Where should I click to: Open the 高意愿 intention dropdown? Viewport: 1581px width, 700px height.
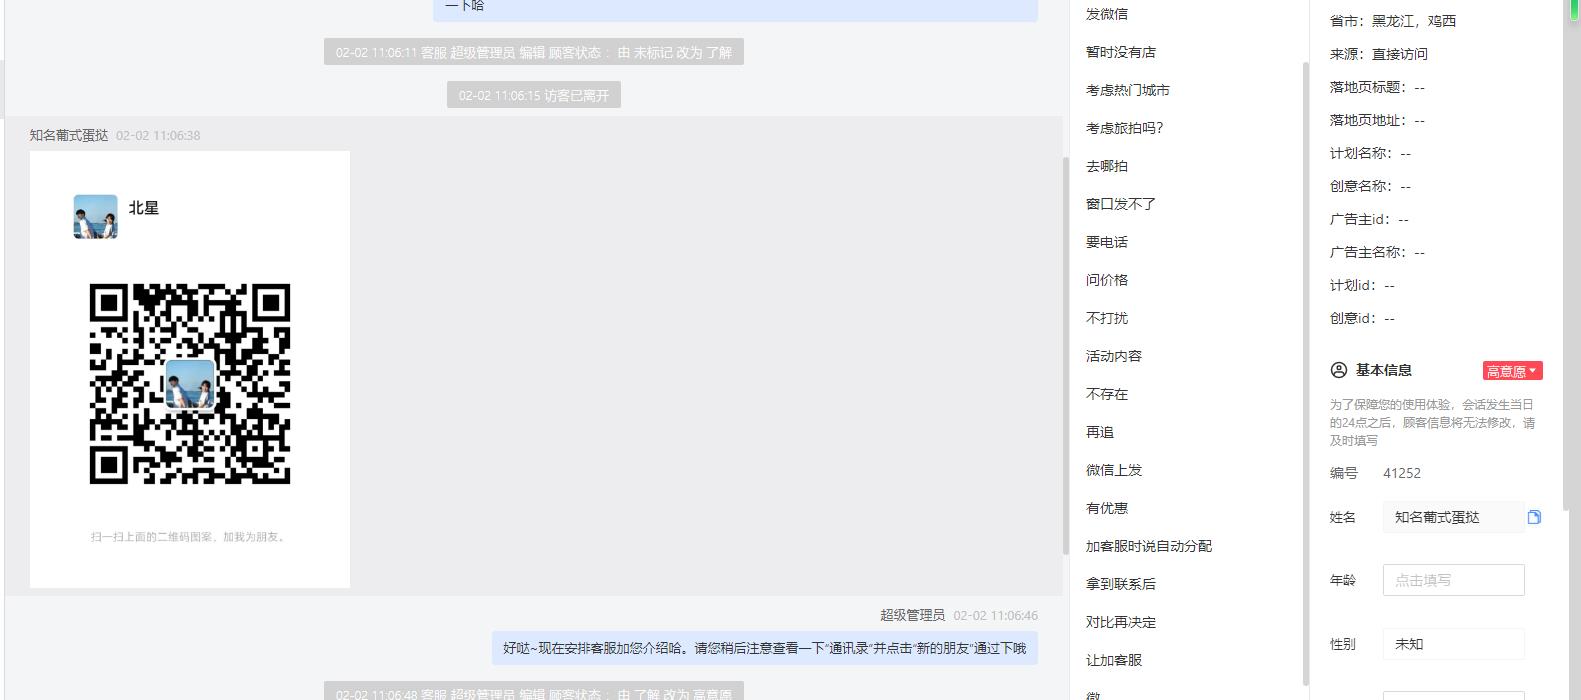click(1512, 371)
